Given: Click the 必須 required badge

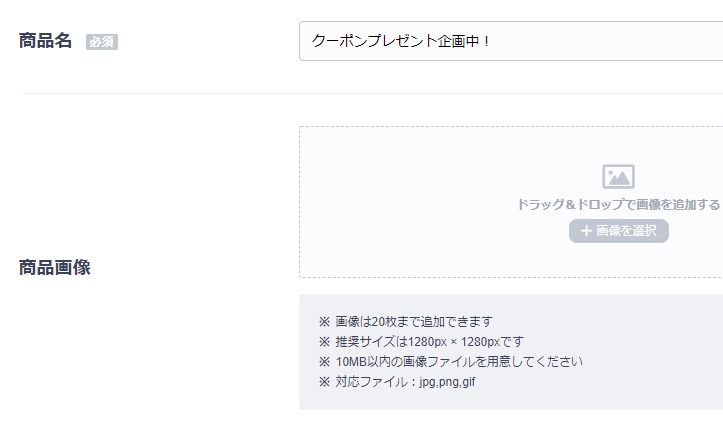Looking at the screenshot, I should click(102, 42).
